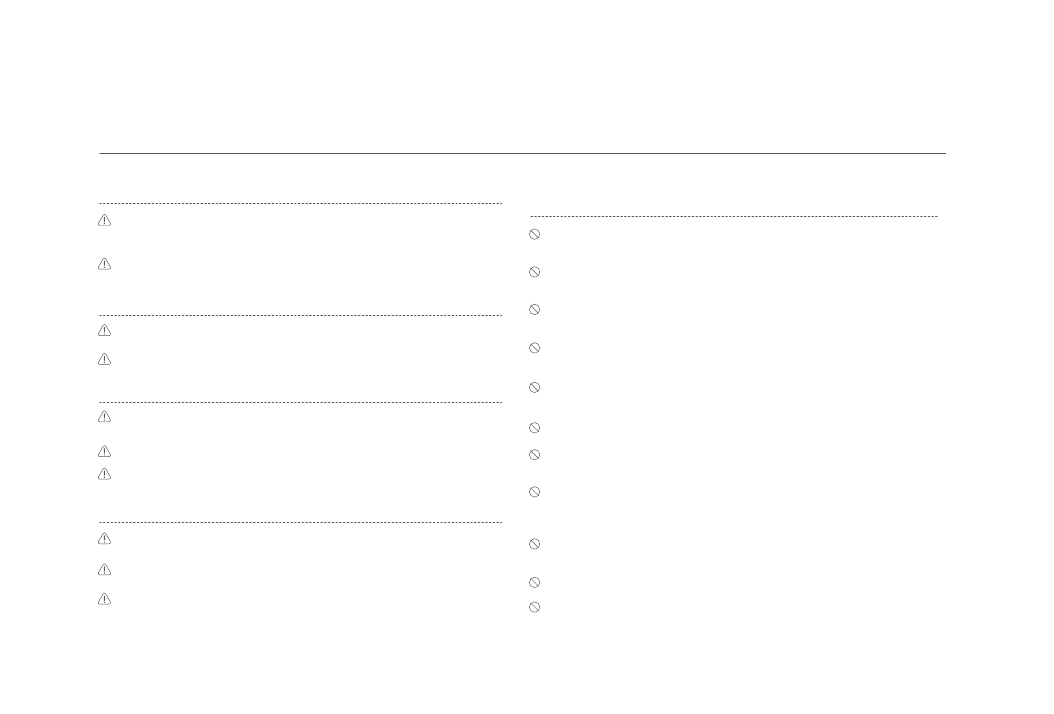Click the second prohibition icon in the right column
1054x714 pixels.
point(535,272)
